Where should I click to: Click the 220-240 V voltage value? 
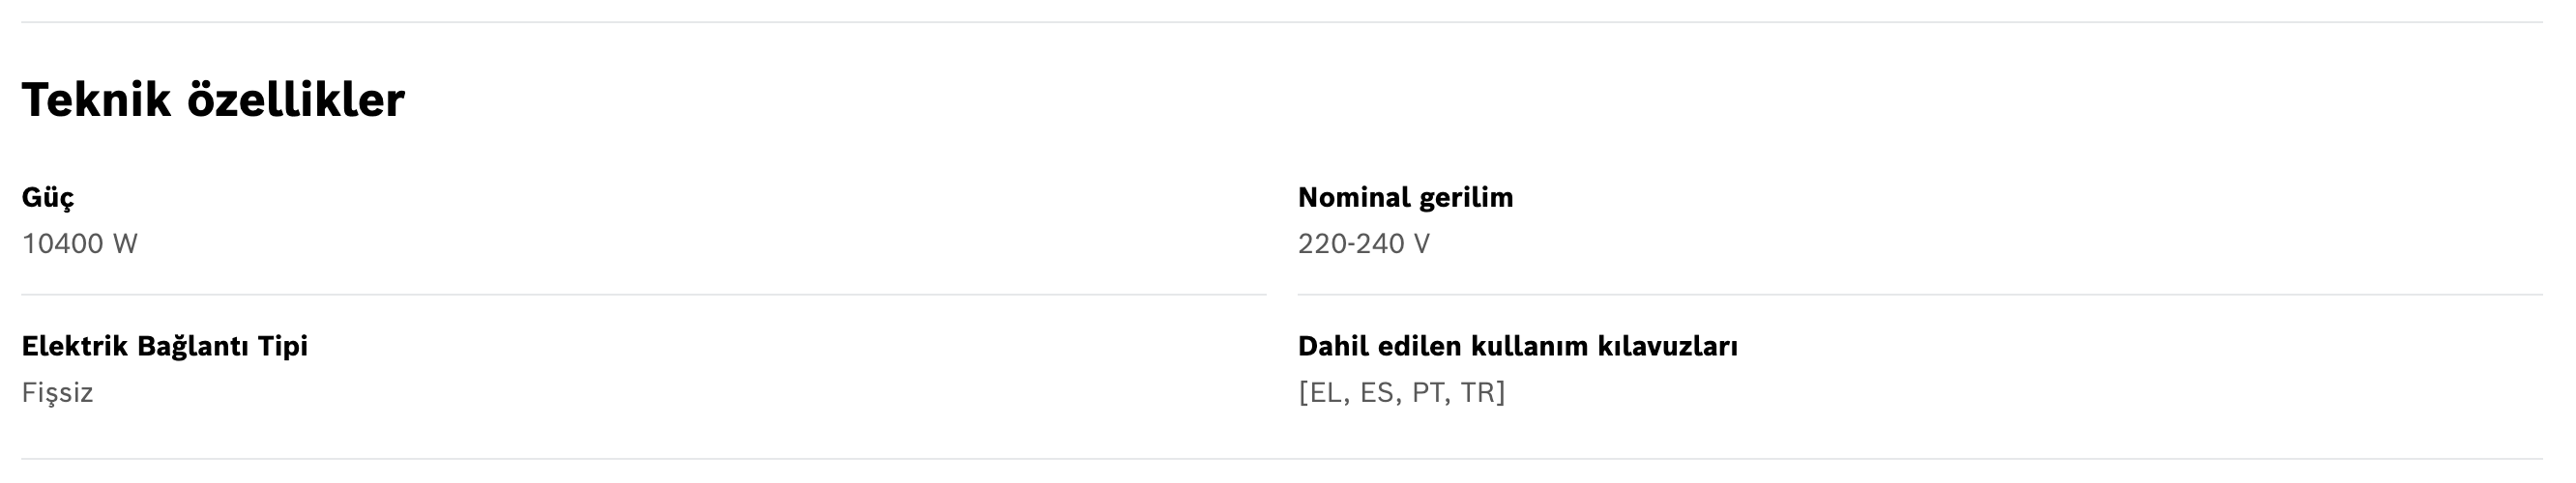click(x=1363, y=244)
